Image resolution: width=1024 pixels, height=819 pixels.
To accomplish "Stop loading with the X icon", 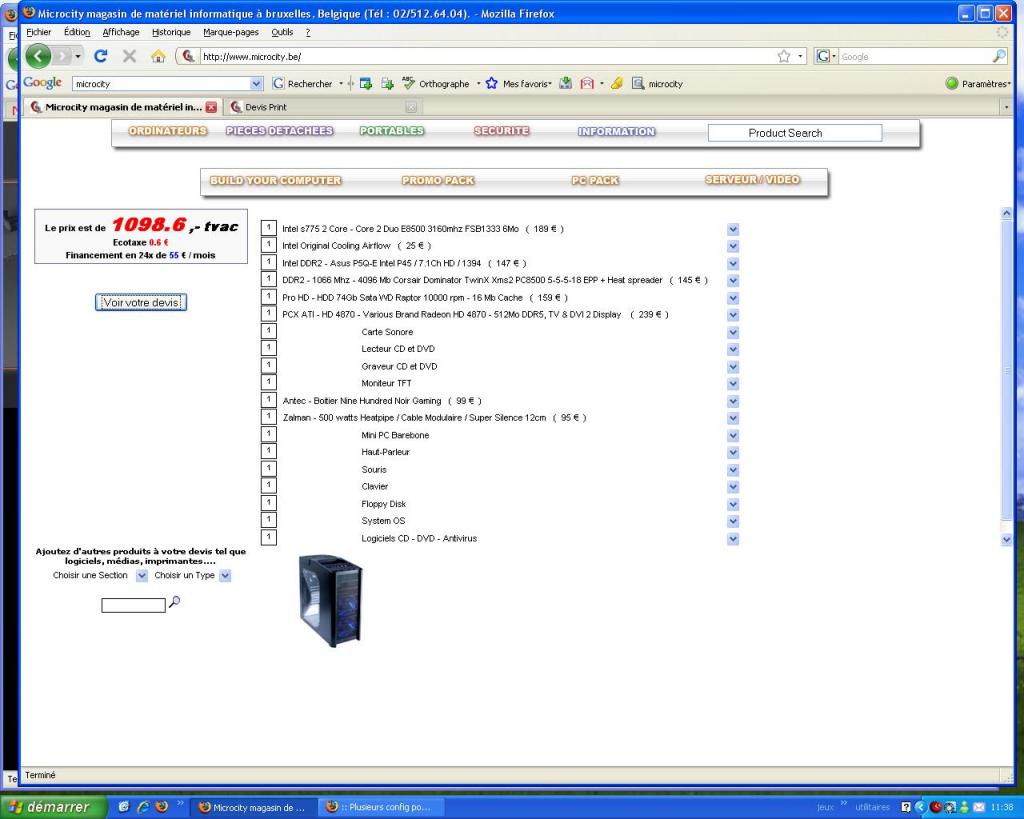I will tap(129, 56).
